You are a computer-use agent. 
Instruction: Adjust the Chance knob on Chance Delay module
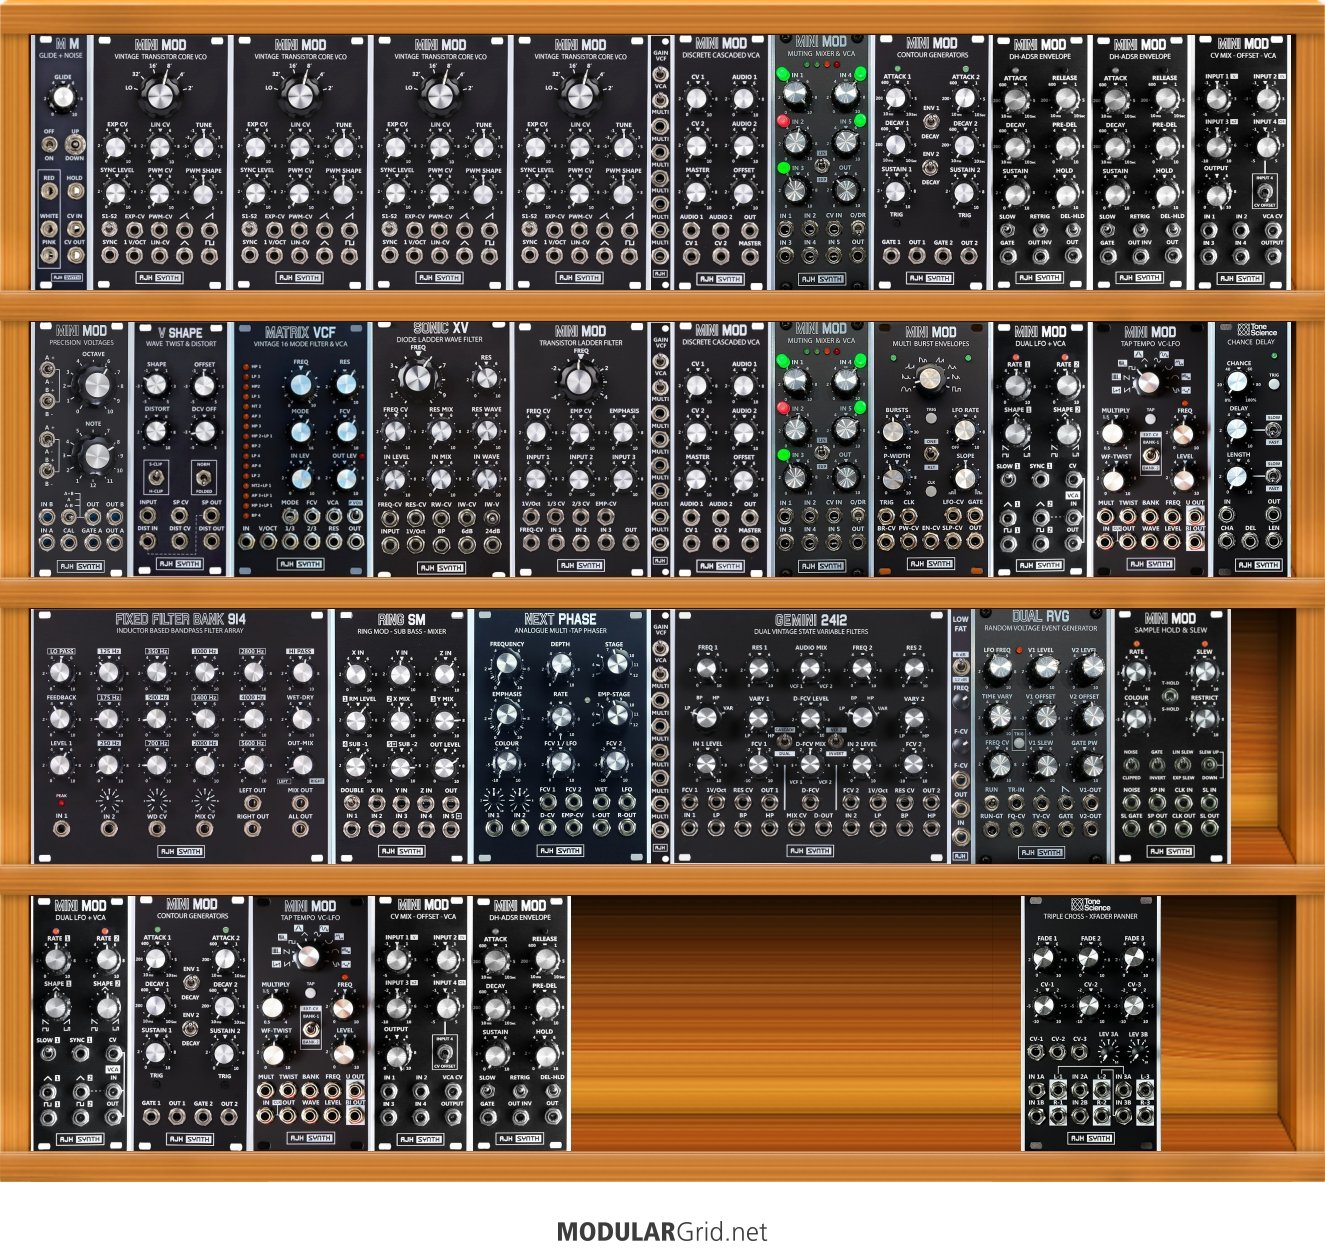[1238, 381]
